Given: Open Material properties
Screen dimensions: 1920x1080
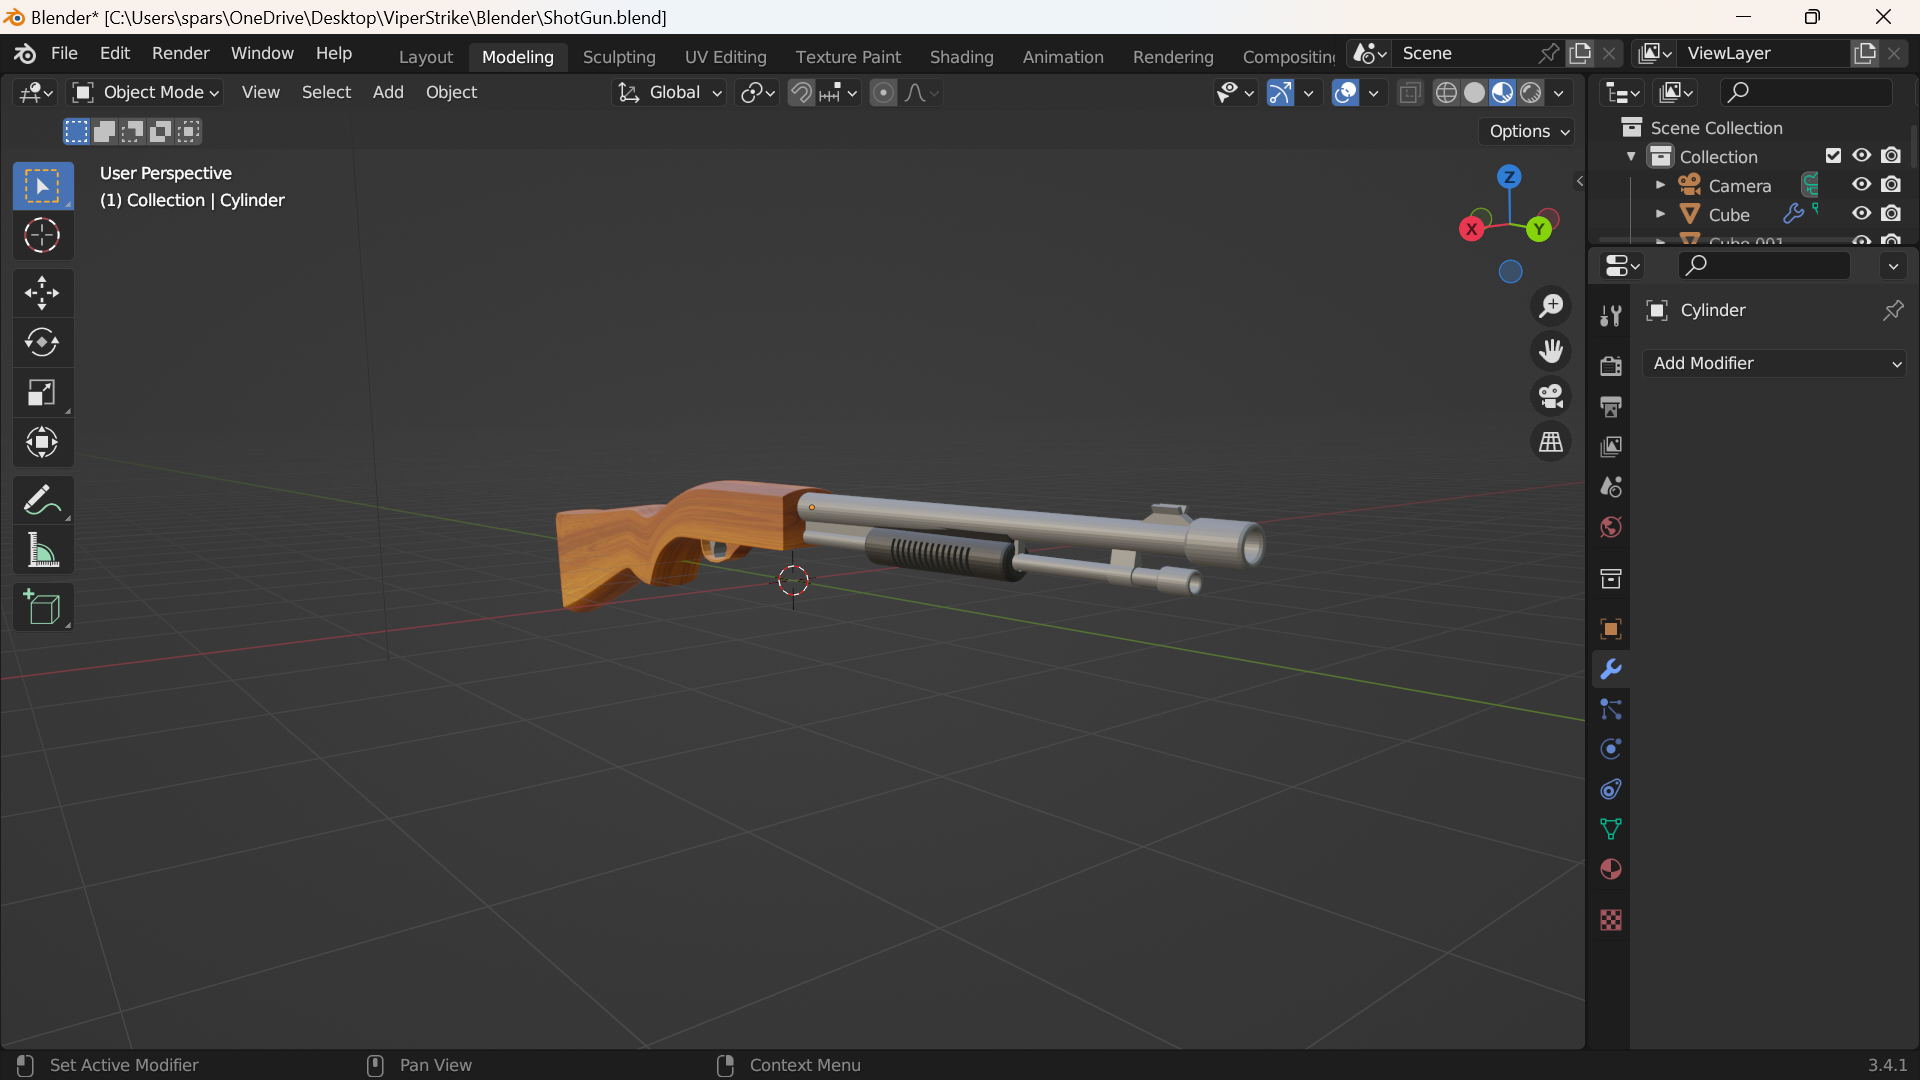Looking at the screenshot, I should point(1611,869).
